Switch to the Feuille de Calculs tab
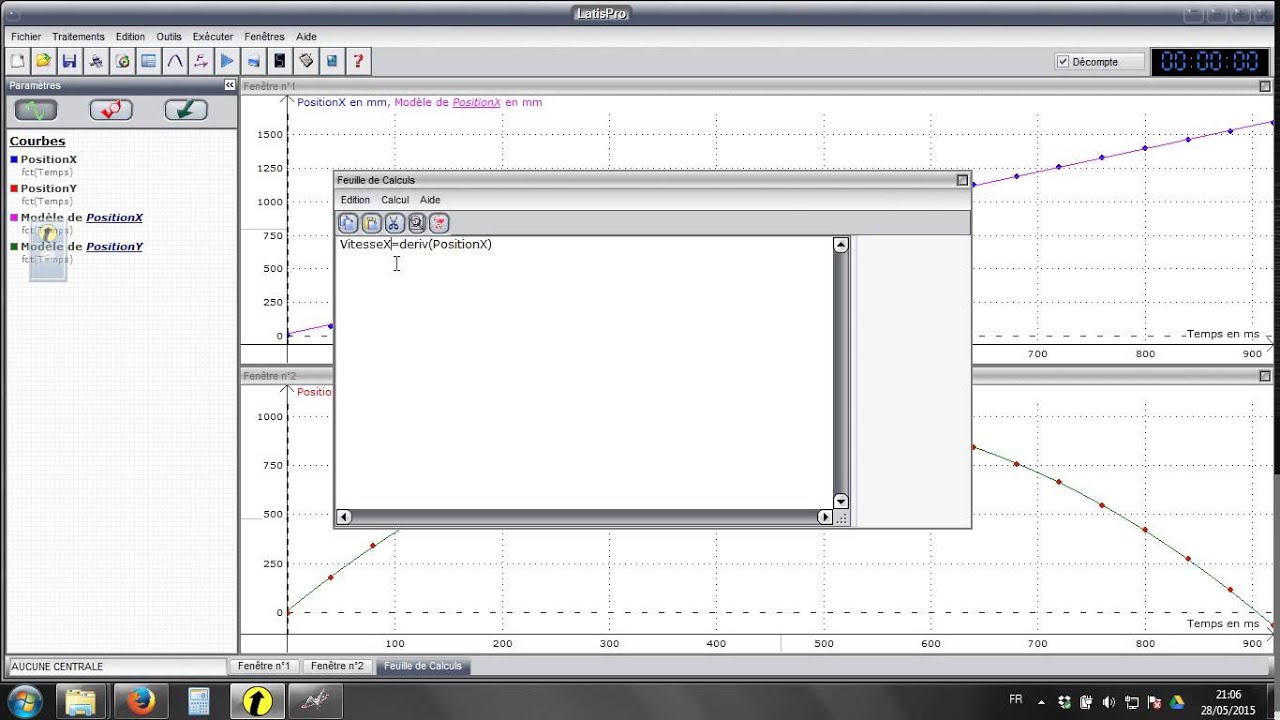 coord(423,666)
